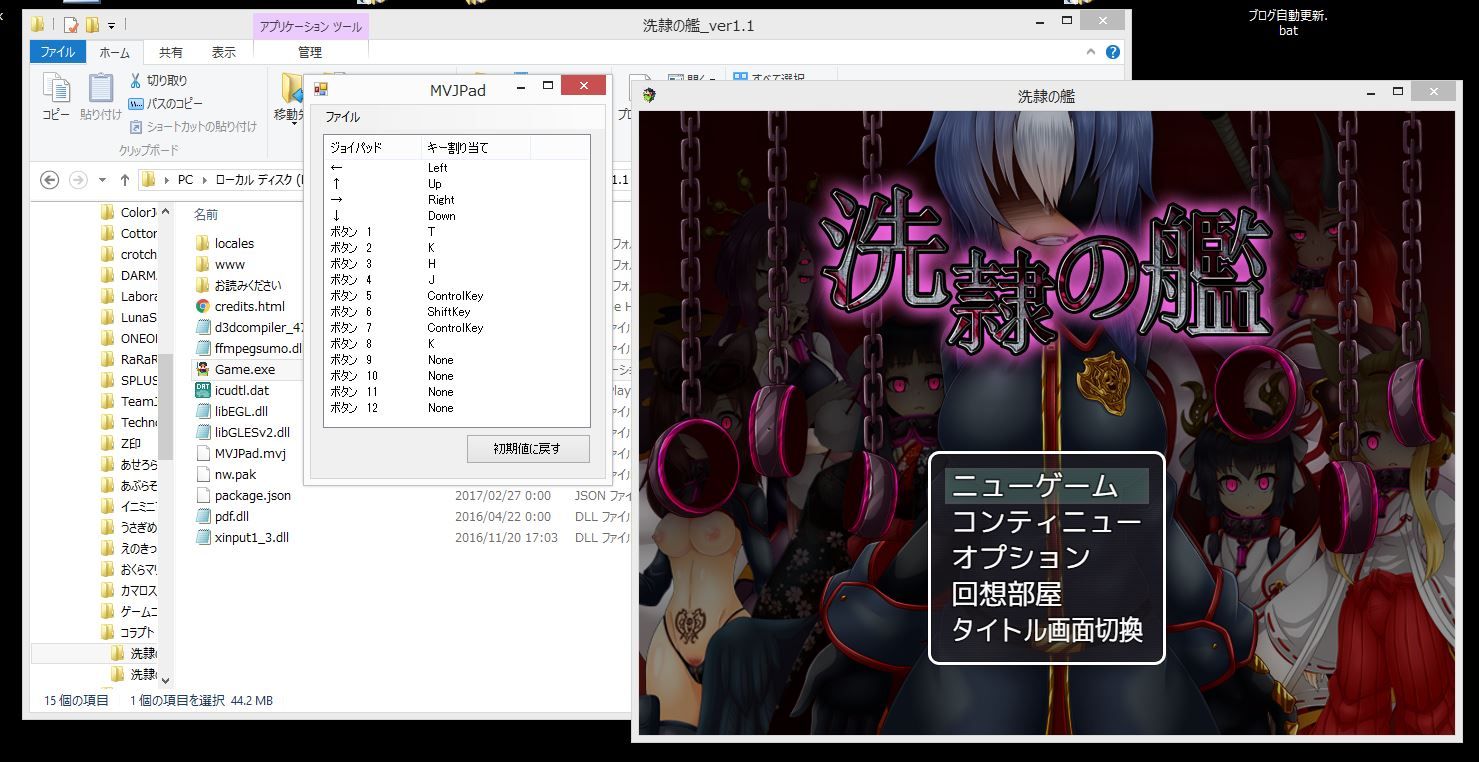Open the Explorer help question-mark icon
The height and width of the screenshot is (762, 1479).
(x=1113, y=52)
